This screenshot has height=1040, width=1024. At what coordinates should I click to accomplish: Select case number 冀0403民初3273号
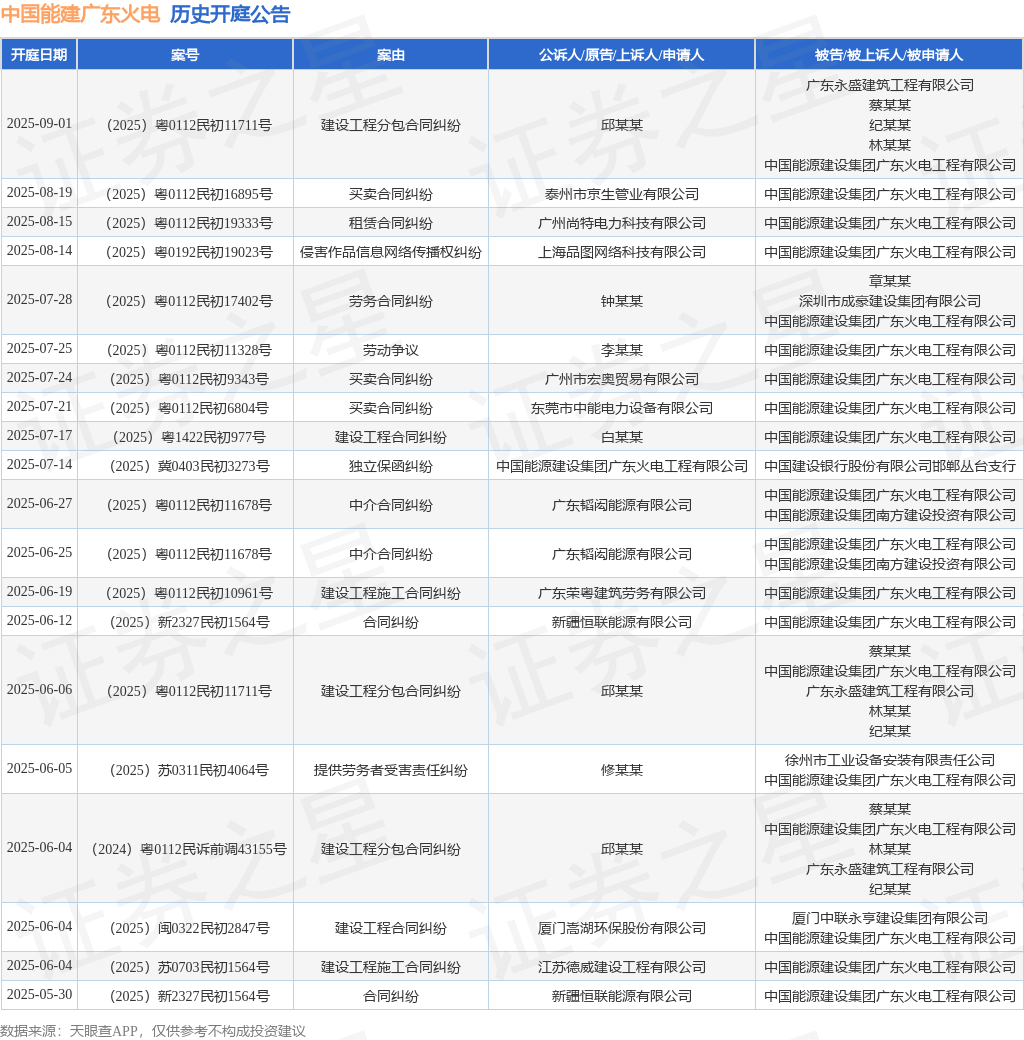click(x=189, y=467)
